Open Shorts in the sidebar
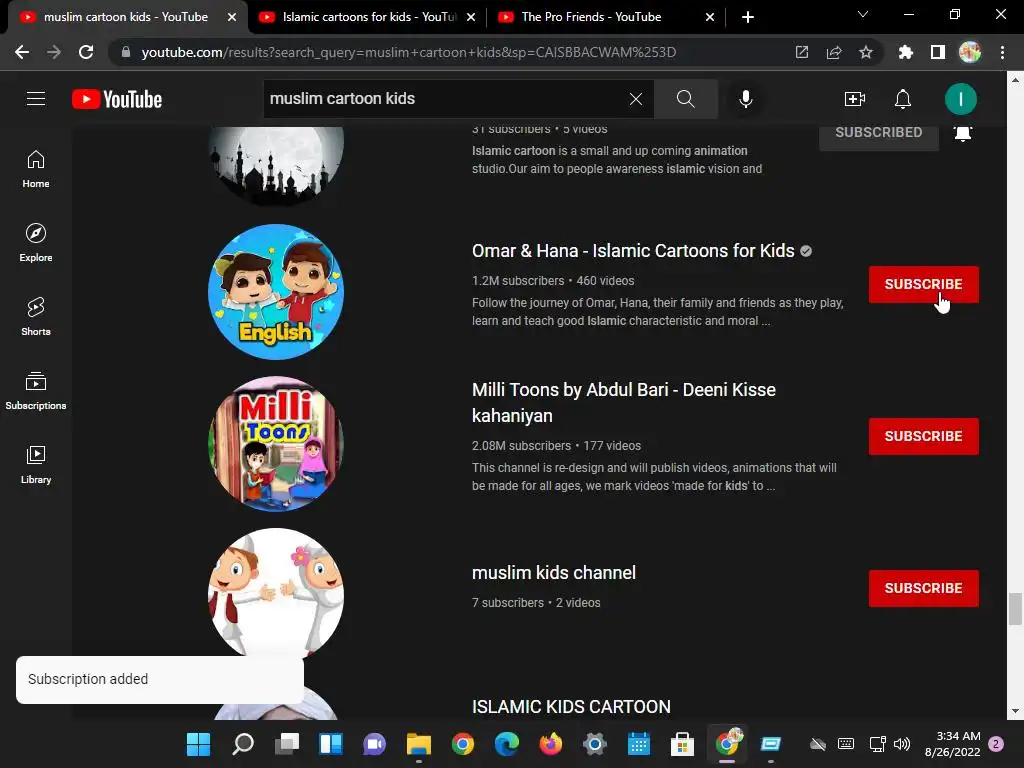Screen dimensions: 1024x768 pyautogui.click(x=36, y=317)
